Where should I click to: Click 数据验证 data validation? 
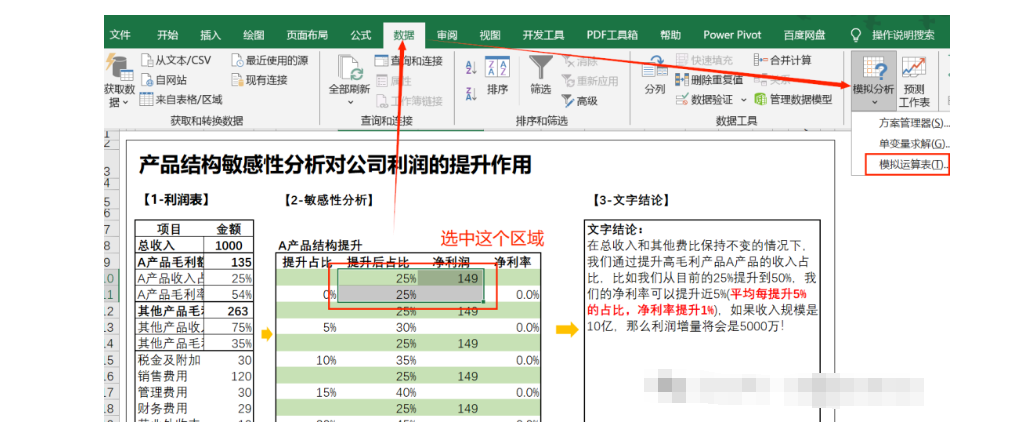704,100
